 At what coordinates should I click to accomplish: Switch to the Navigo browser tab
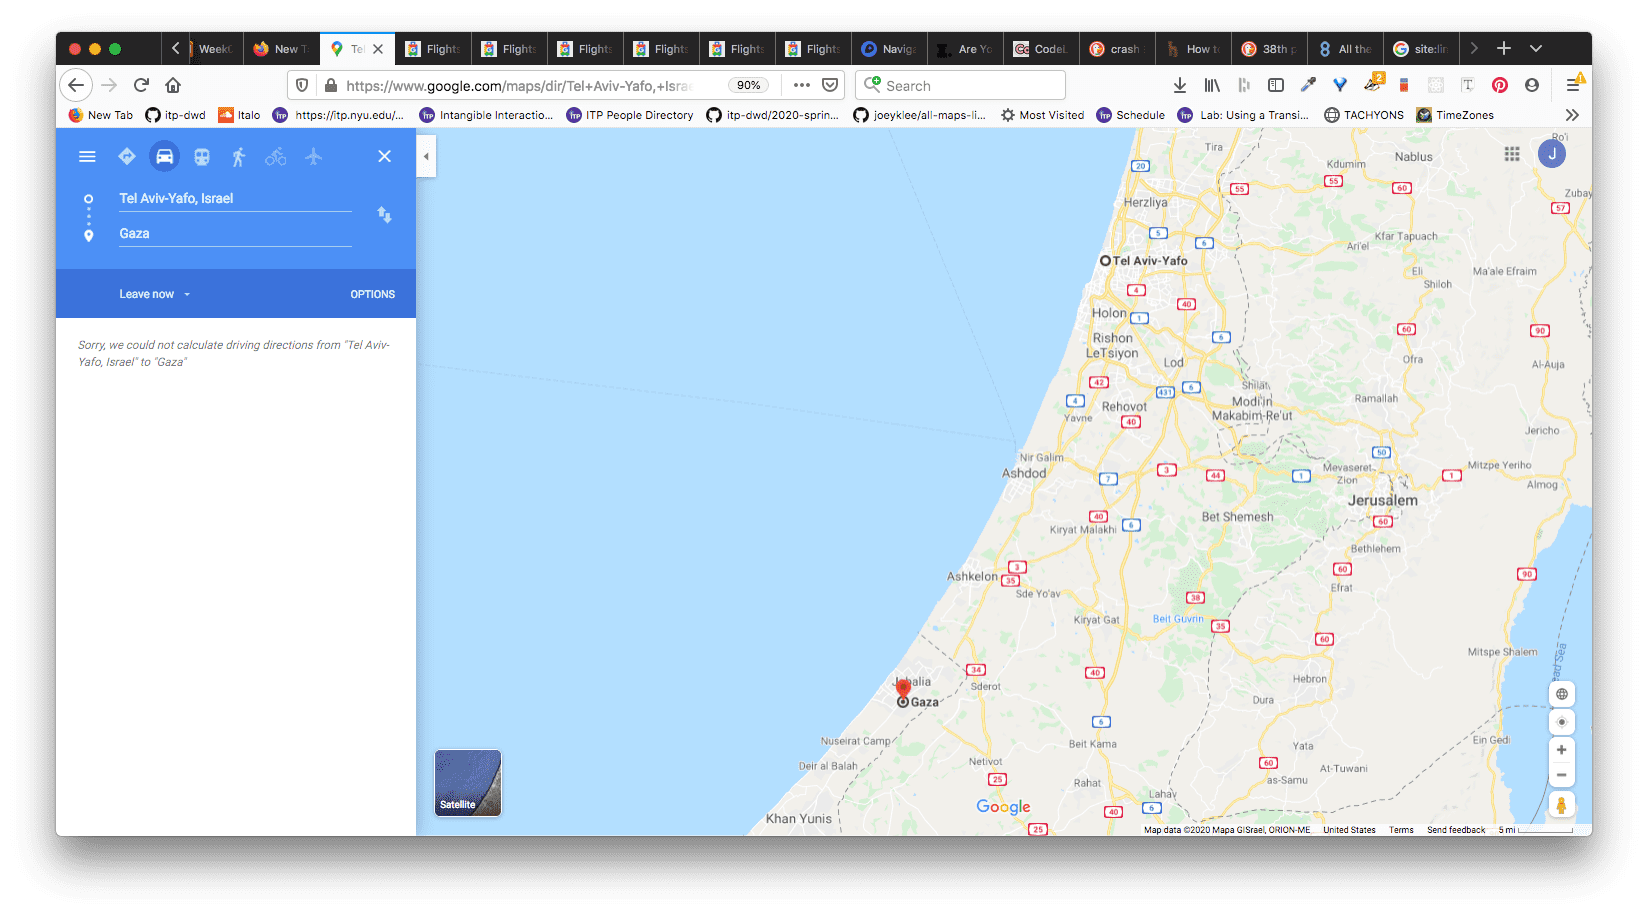coord(889,49)
